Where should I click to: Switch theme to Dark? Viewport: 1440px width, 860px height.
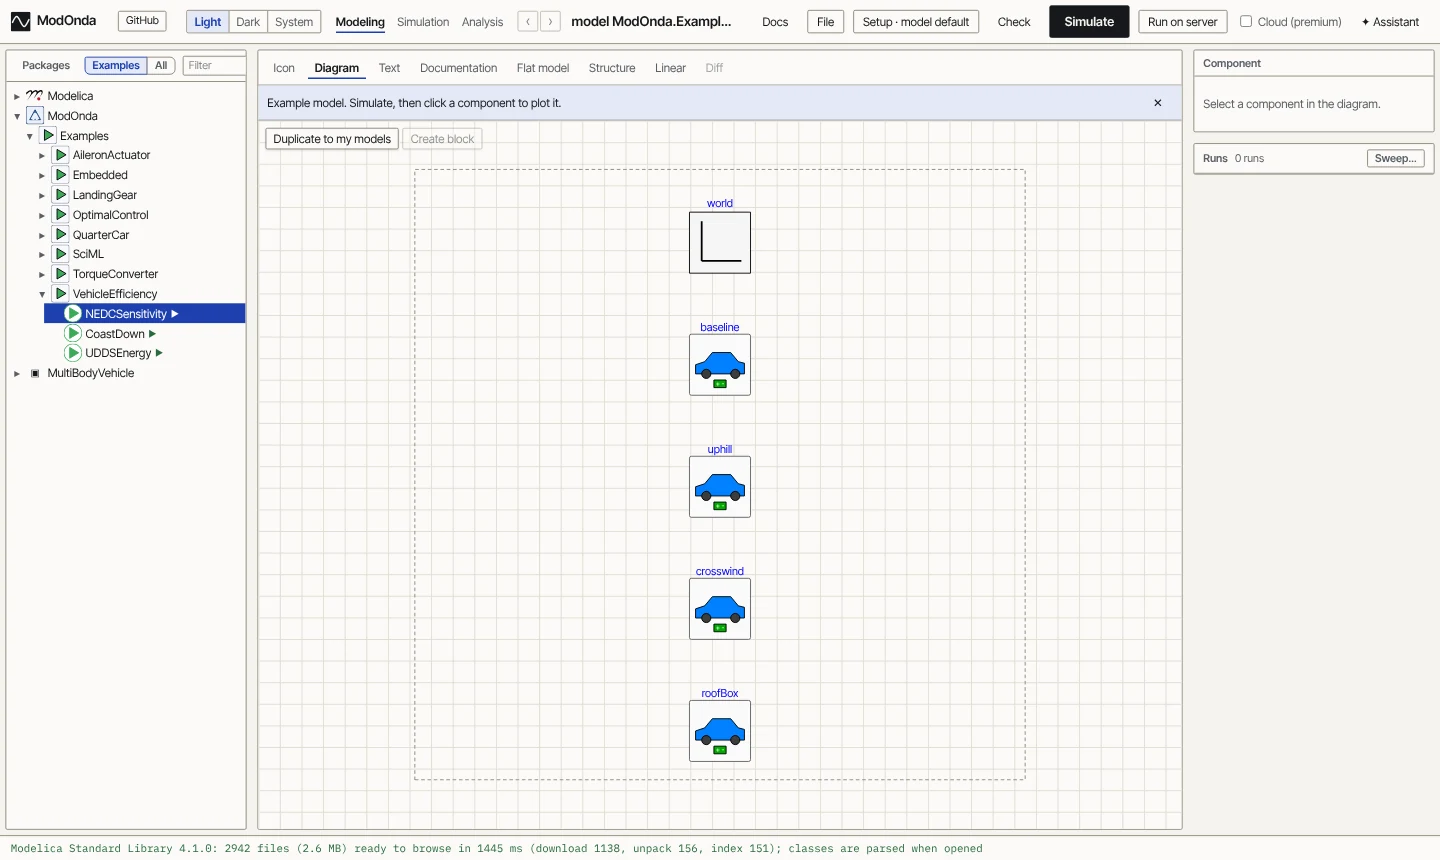tap(248, 22)
